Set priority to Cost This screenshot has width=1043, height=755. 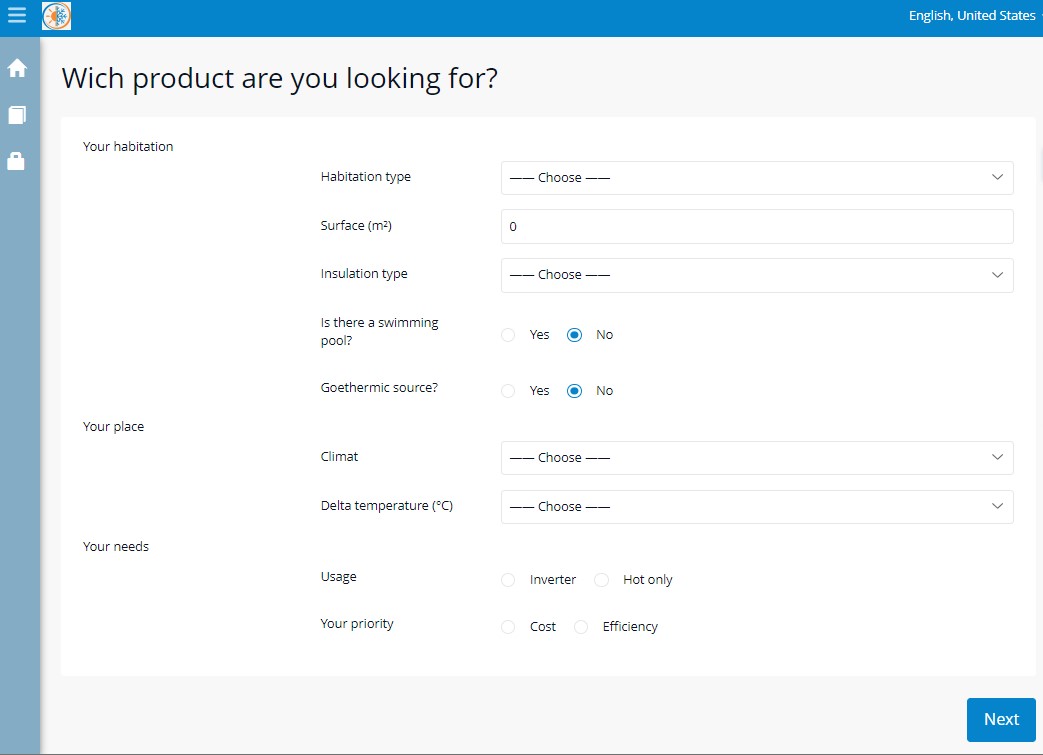point(508,627)
